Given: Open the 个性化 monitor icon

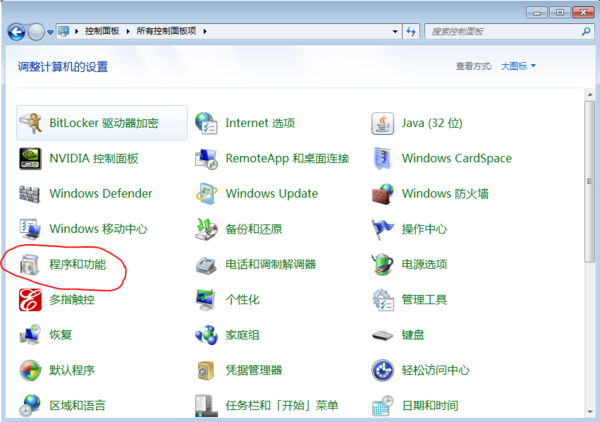Looking at the screenshot, I should pyautogui.click(x=206, y=300).
